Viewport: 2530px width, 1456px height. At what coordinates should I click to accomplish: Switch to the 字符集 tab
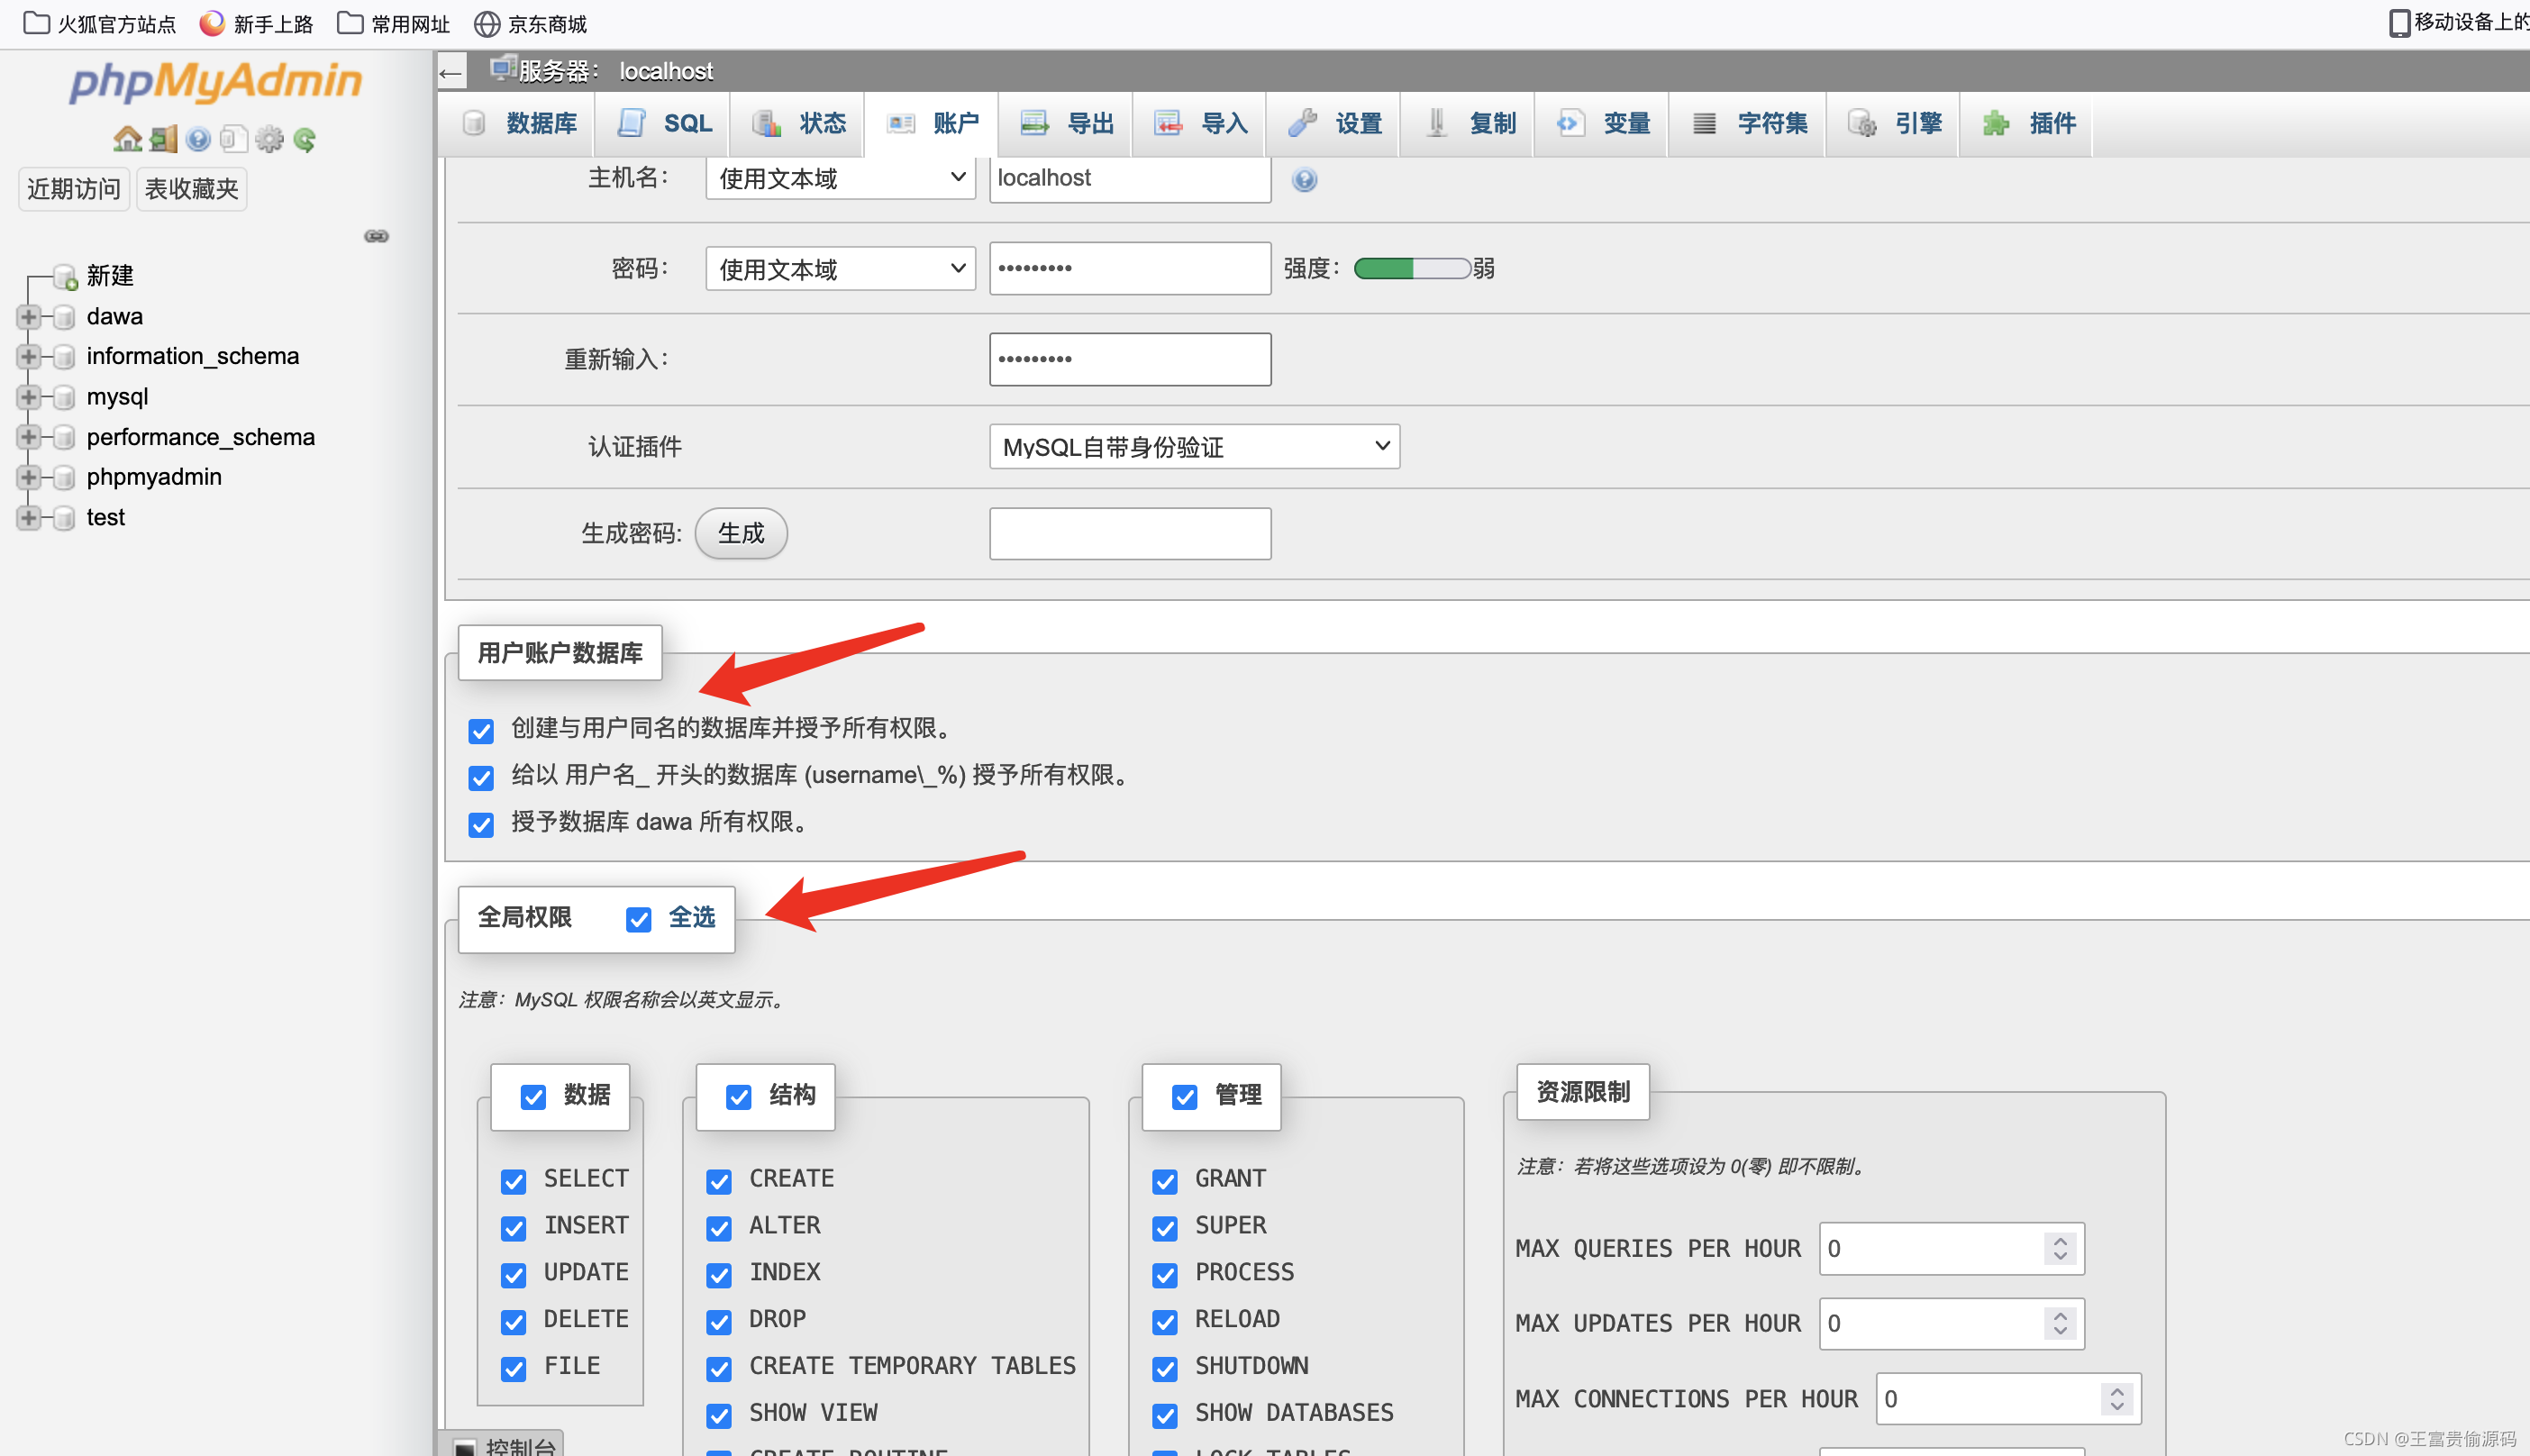coord(1748,124)
